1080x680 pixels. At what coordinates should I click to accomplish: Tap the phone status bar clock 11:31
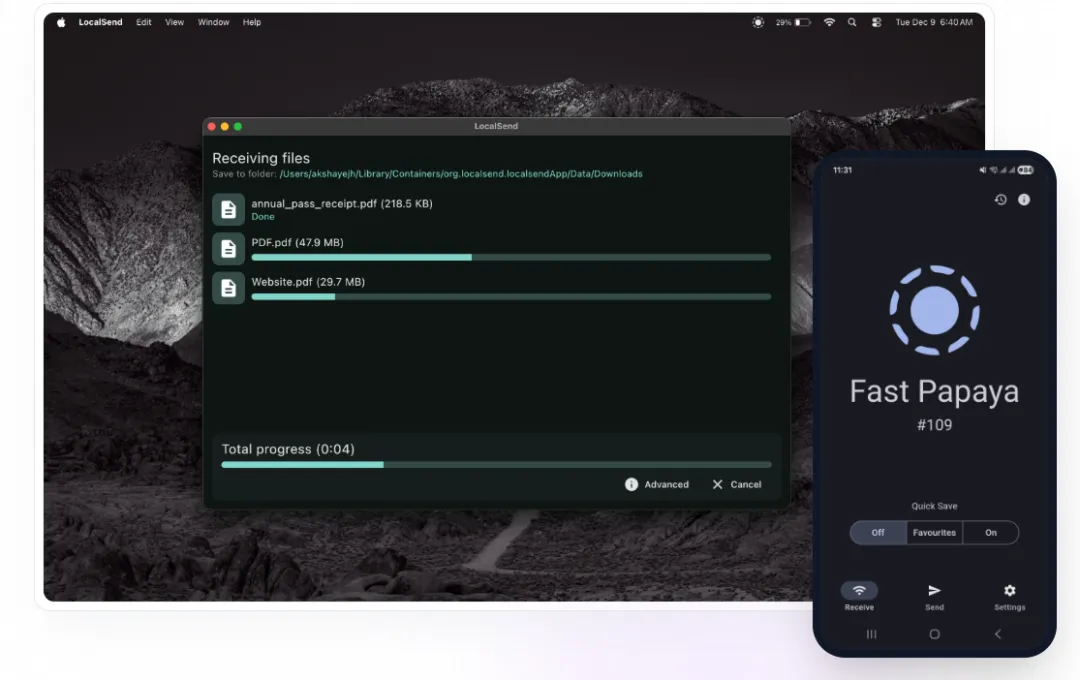pos(842,170)
